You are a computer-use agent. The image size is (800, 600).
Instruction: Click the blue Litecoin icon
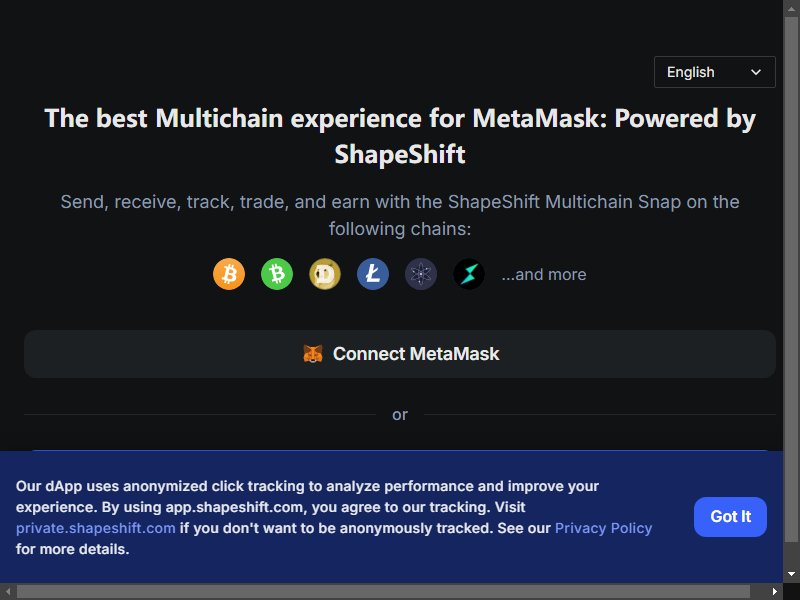[372, 274]
